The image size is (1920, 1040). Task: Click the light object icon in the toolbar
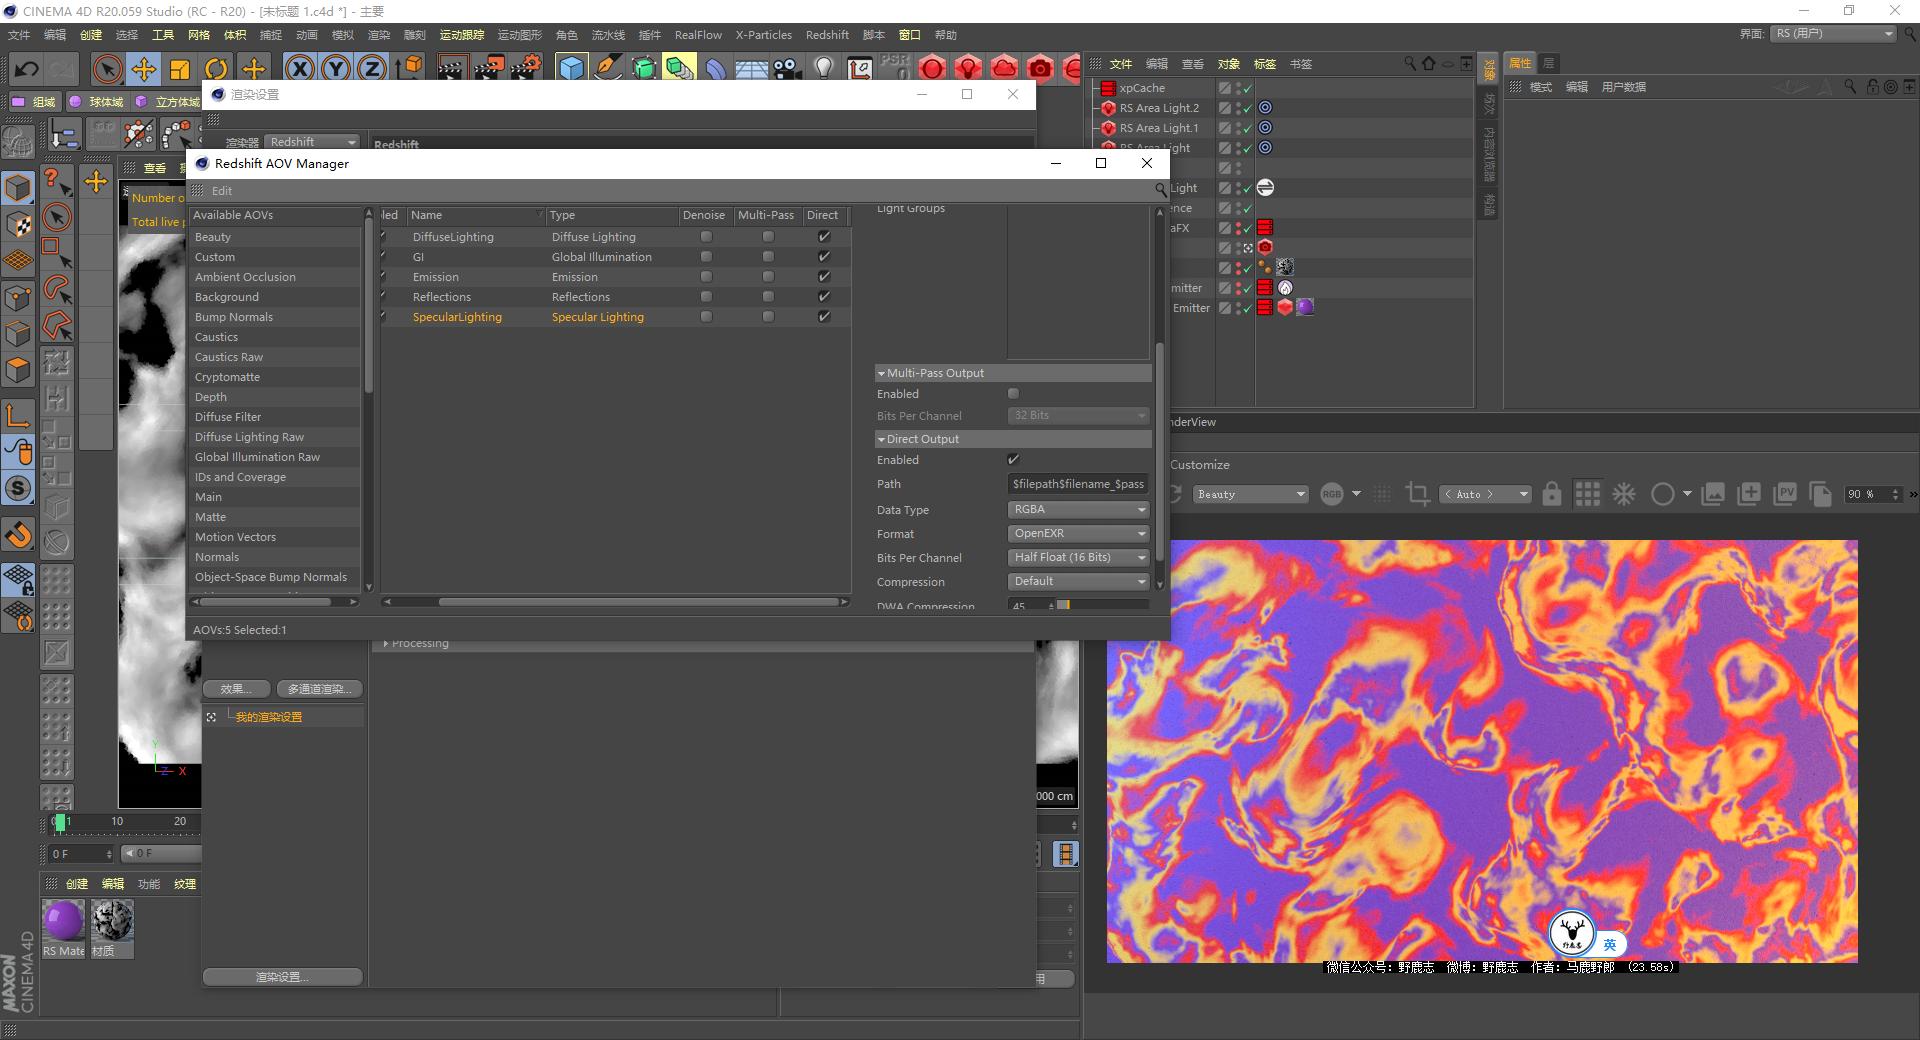[x=822, y=68]
